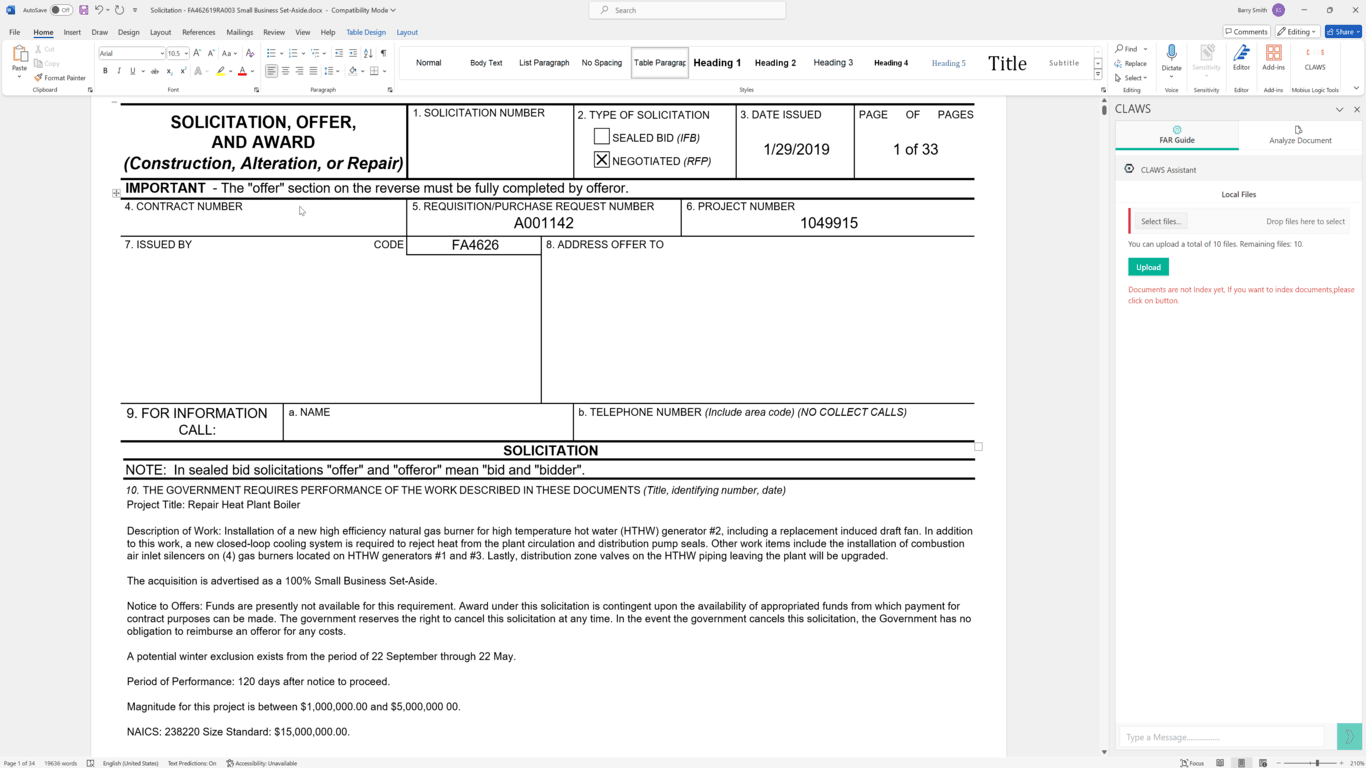Send message in CLAWS chat
The height and width of the screenshot is (768, 1366).
click(1349, 737)
